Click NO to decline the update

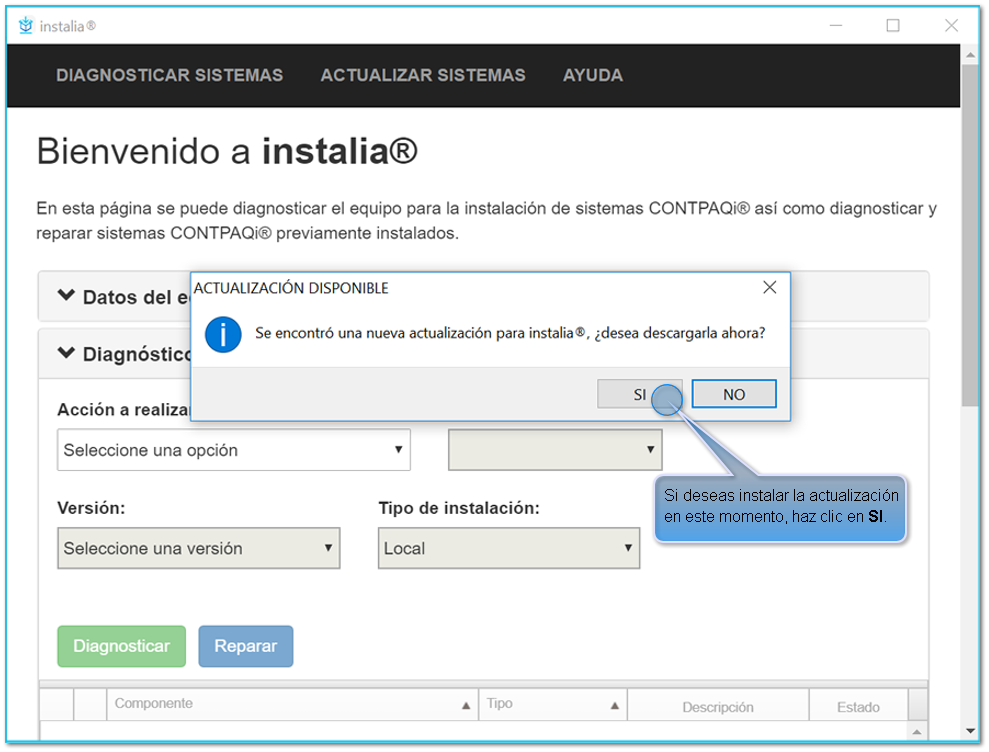point(734,393)
